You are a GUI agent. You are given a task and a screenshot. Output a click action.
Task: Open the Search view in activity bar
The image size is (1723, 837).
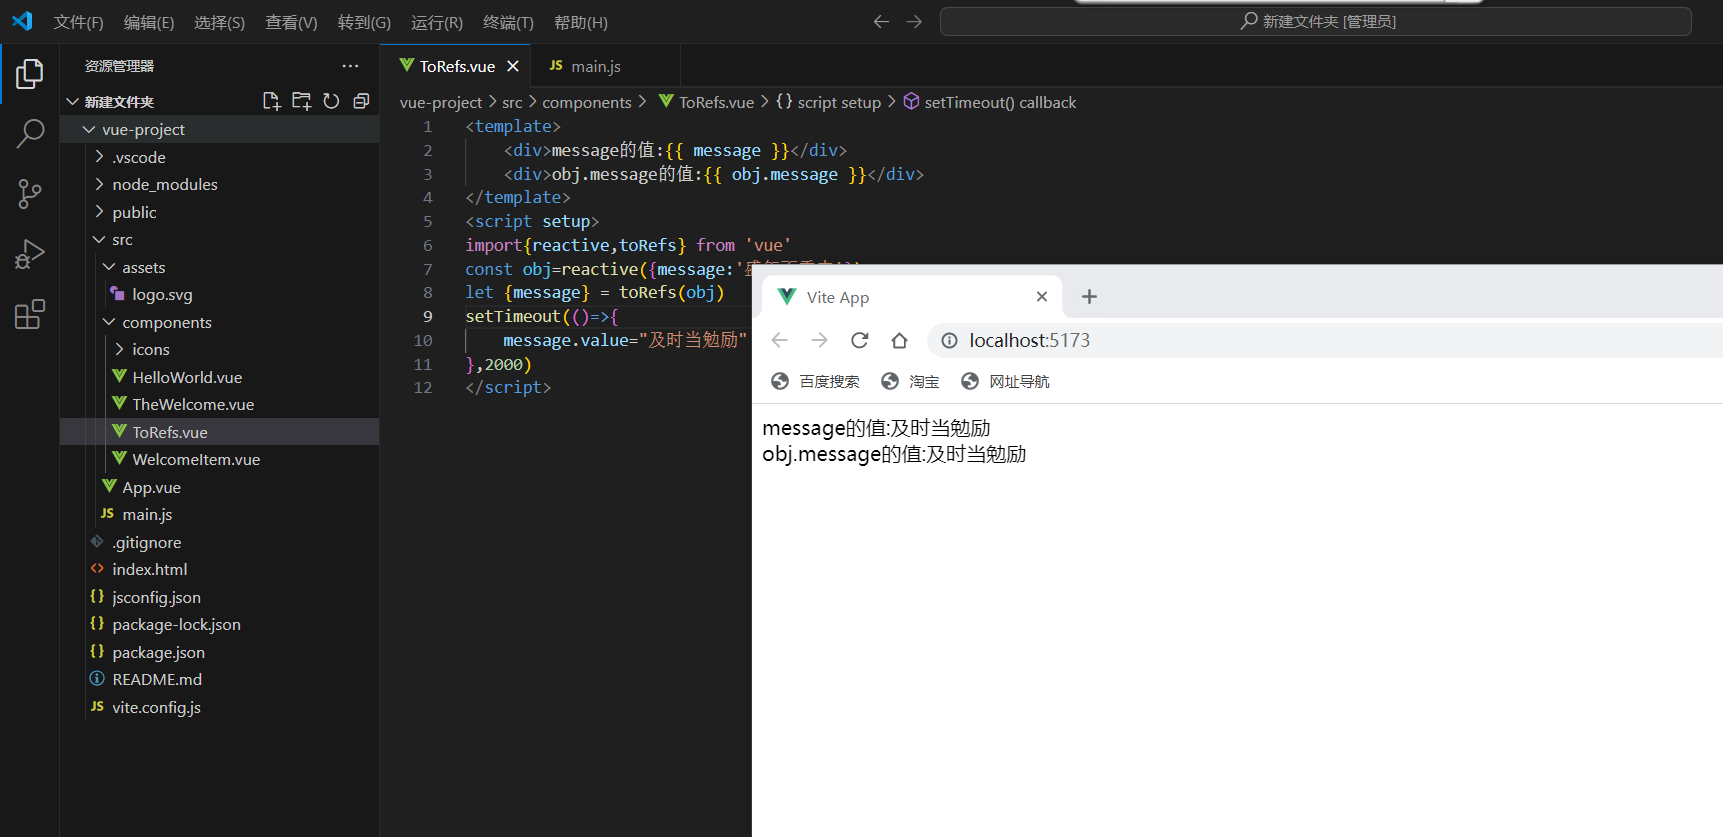[x=30, y=133]
